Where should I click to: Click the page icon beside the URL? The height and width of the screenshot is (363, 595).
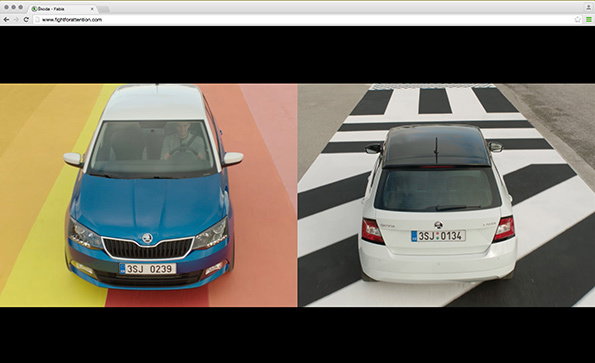point(37,20)
